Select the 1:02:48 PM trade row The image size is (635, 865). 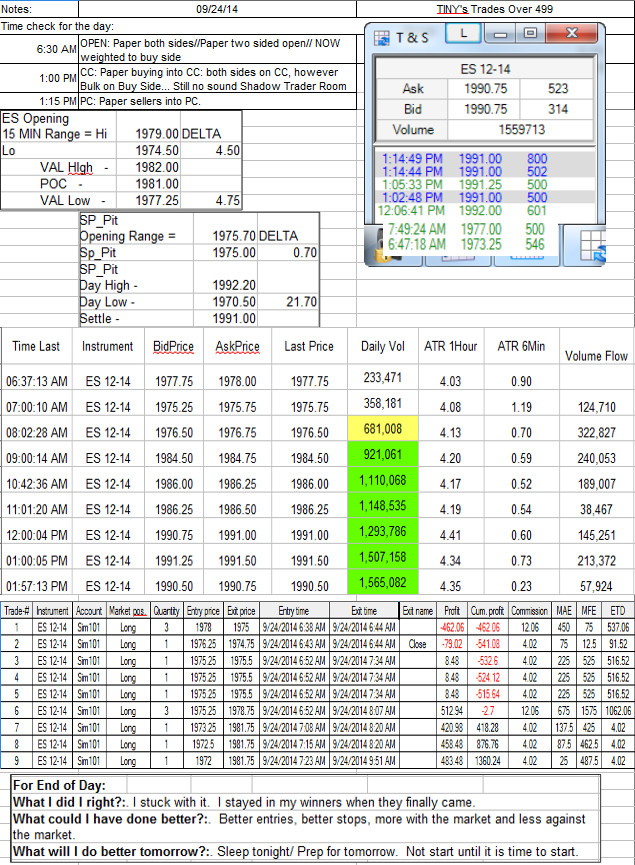coord(485,197)
